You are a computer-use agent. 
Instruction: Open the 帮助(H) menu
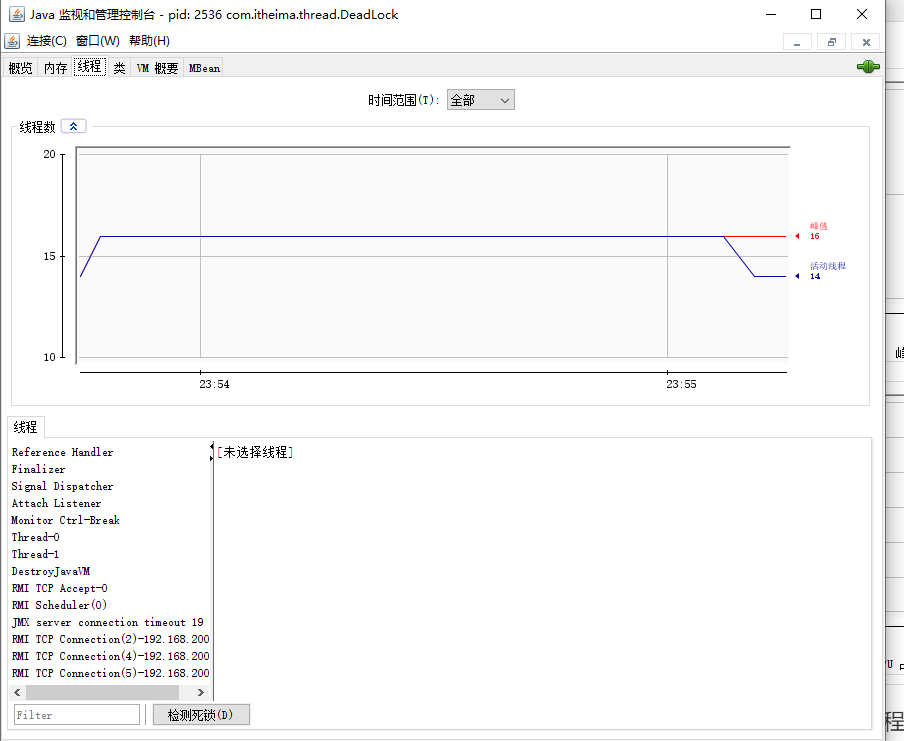pos(149,41)
